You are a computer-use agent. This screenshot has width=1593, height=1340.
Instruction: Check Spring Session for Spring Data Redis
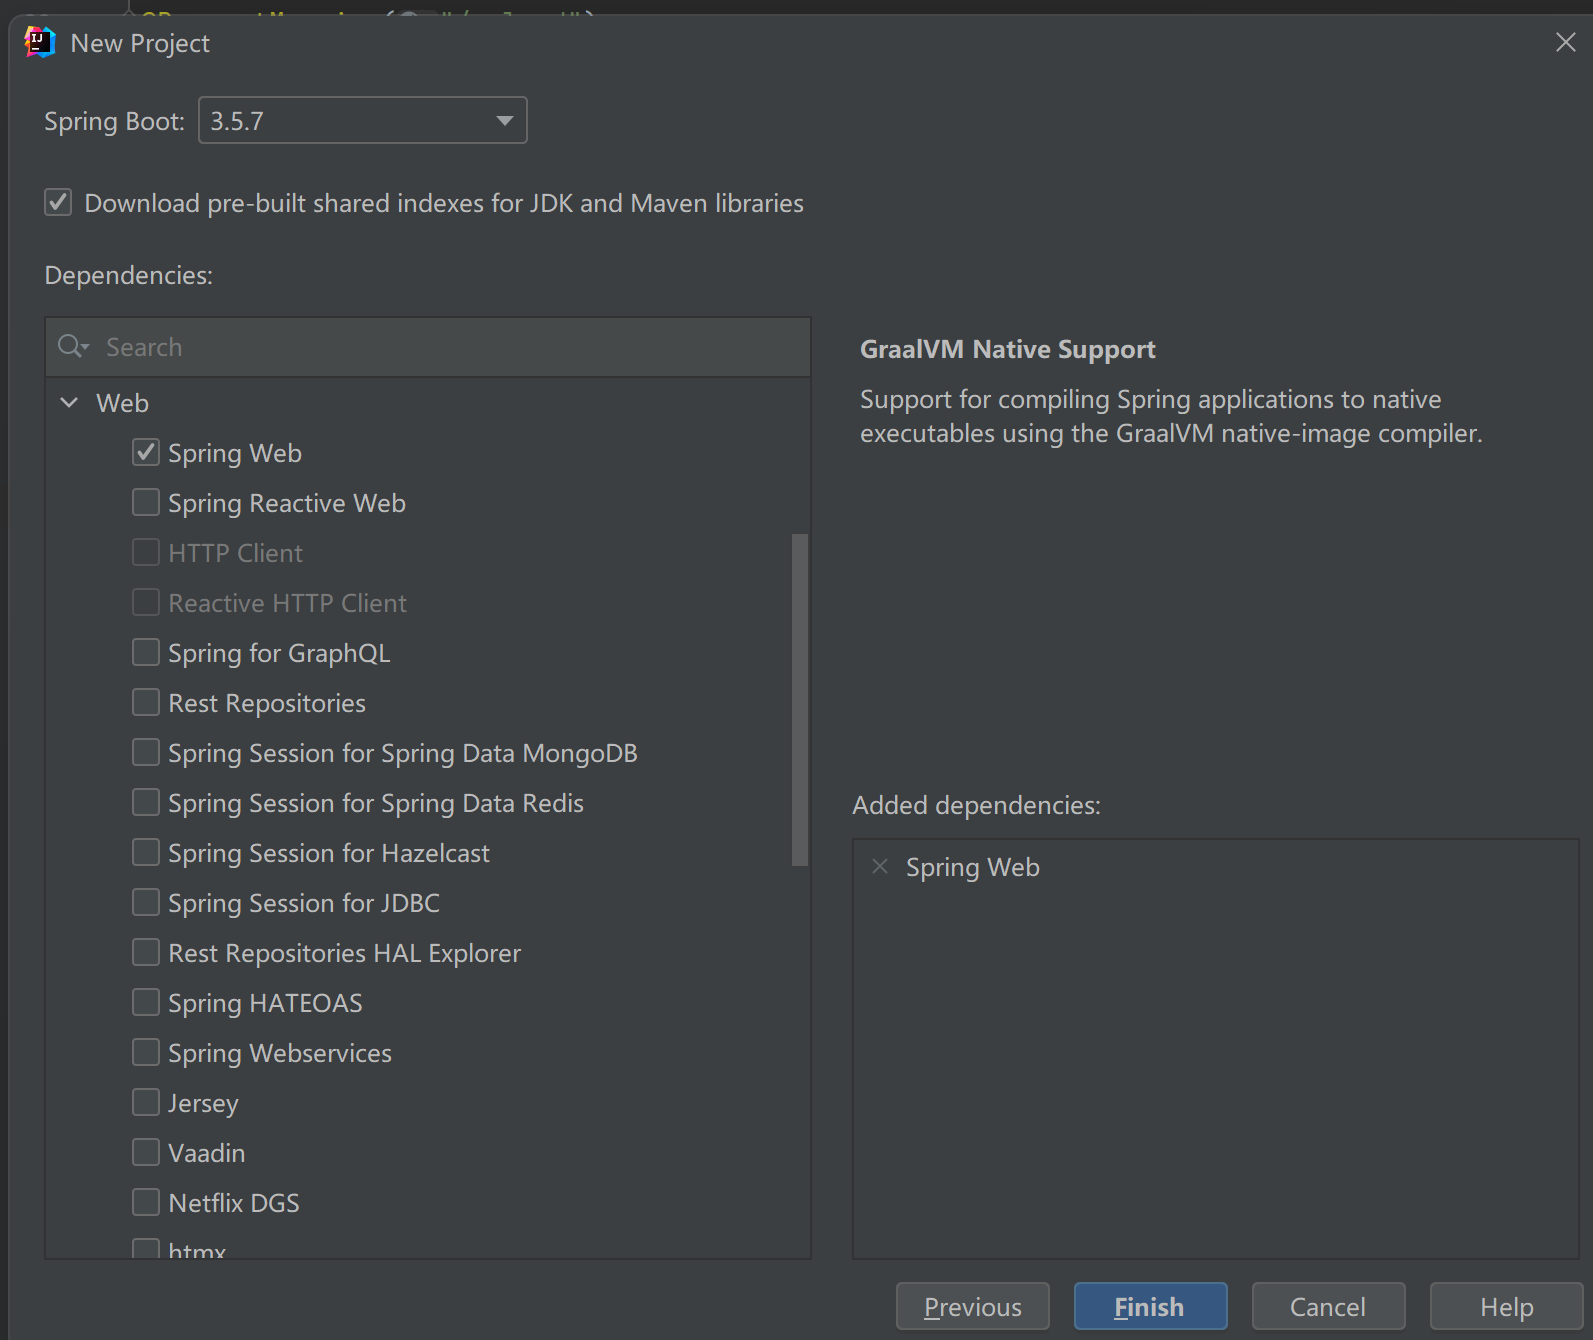pyautogui.click(x=146, y=802)
